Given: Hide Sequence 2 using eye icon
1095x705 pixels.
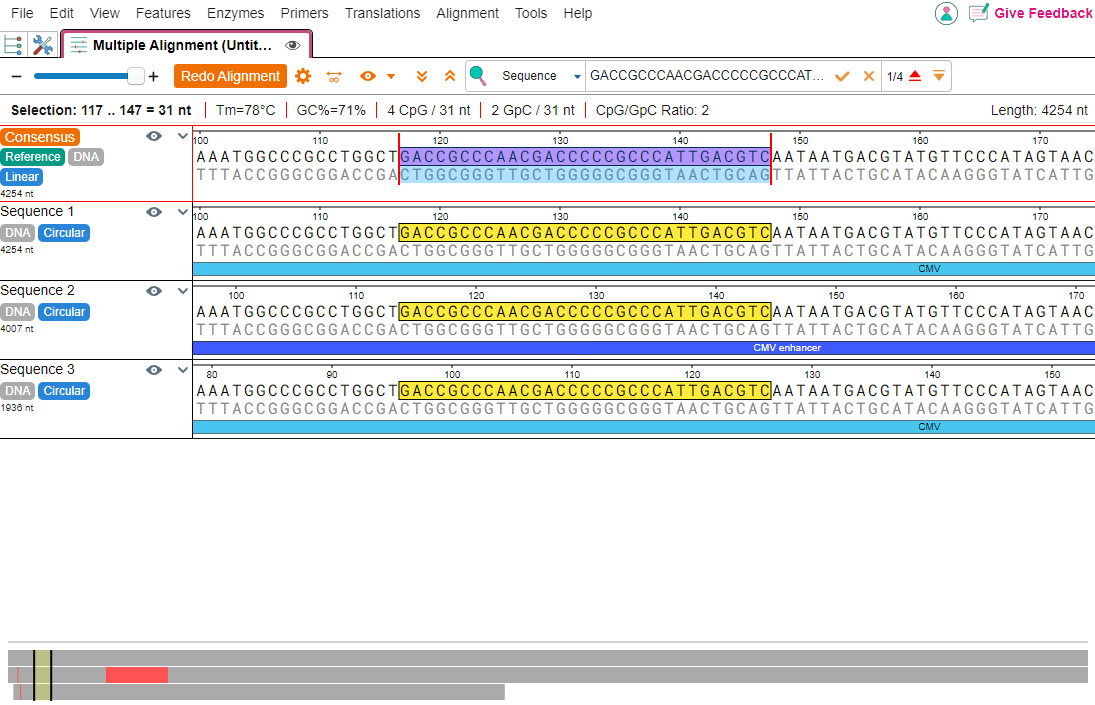Looking at the screenshot, I should point(154,290).
